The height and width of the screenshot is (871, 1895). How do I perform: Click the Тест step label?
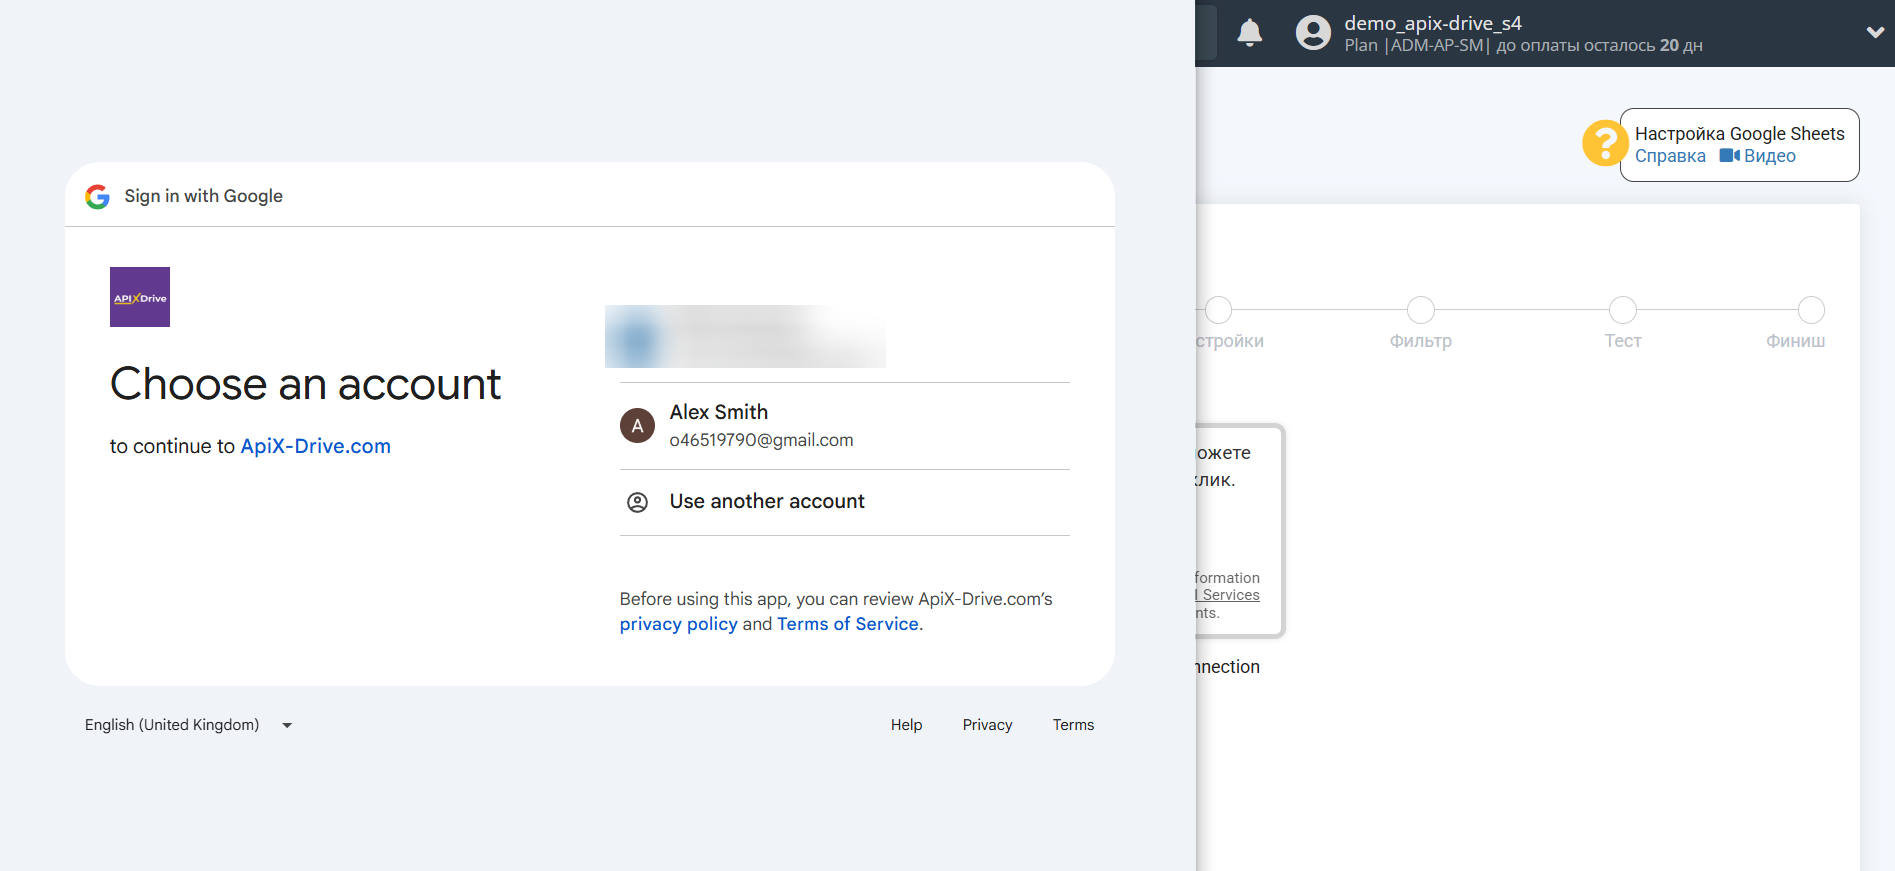pyautogui.click(x=1623, y=341)
